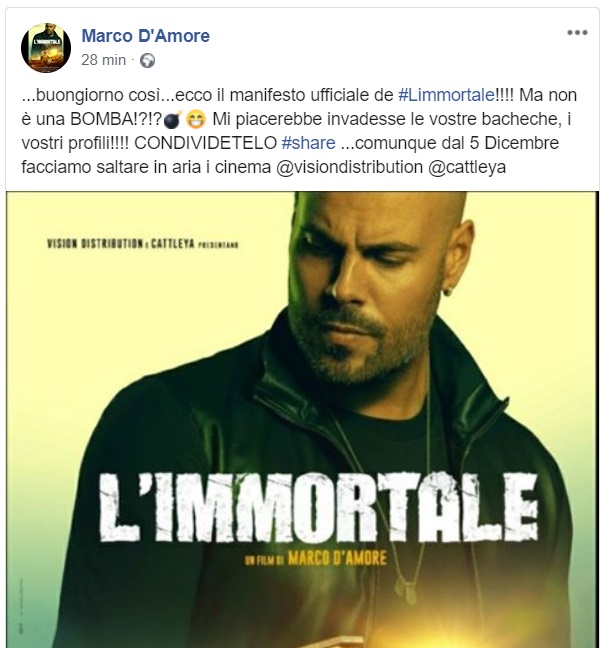Click the L'IMMORTALE title on the poster
The image size is (606, 648).
point(319,507)
